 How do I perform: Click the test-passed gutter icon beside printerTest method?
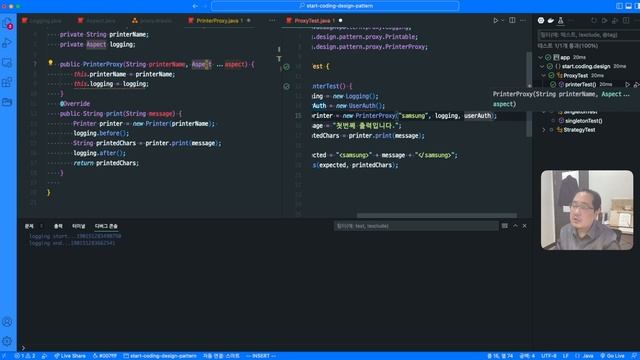point(287,86)
